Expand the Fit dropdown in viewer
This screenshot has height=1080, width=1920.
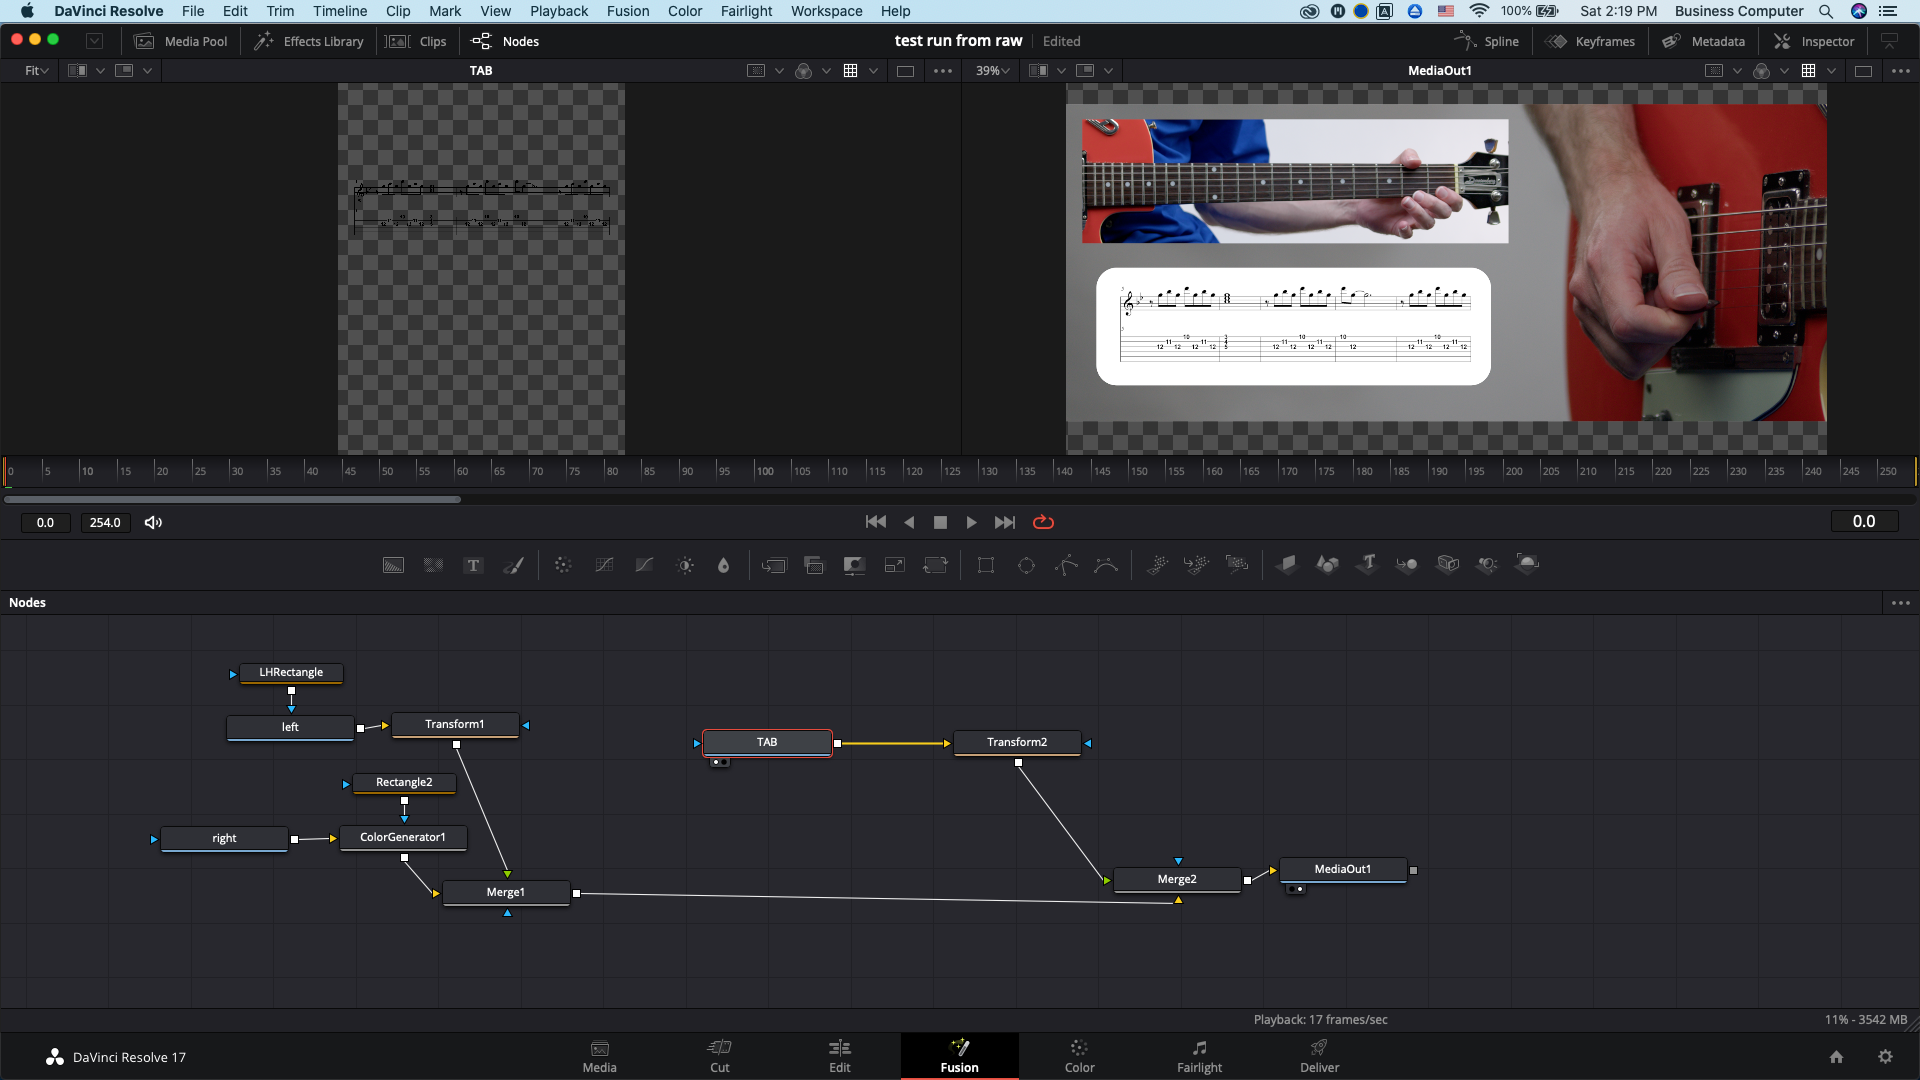(36, 70)
